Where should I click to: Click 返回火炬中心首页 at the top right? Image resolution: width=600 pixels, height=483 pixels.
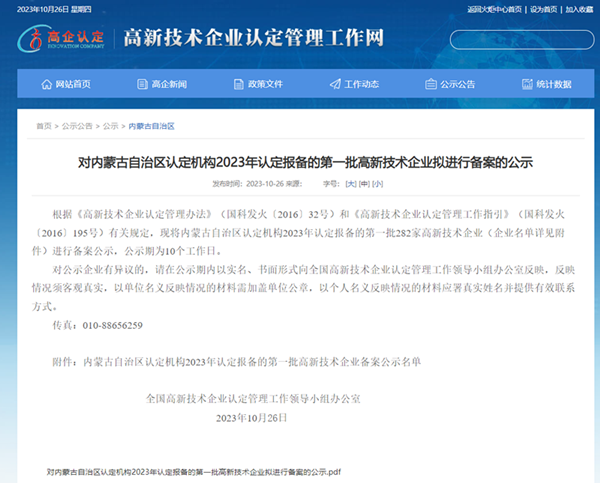pyautogui.click(x=494, y=9)
